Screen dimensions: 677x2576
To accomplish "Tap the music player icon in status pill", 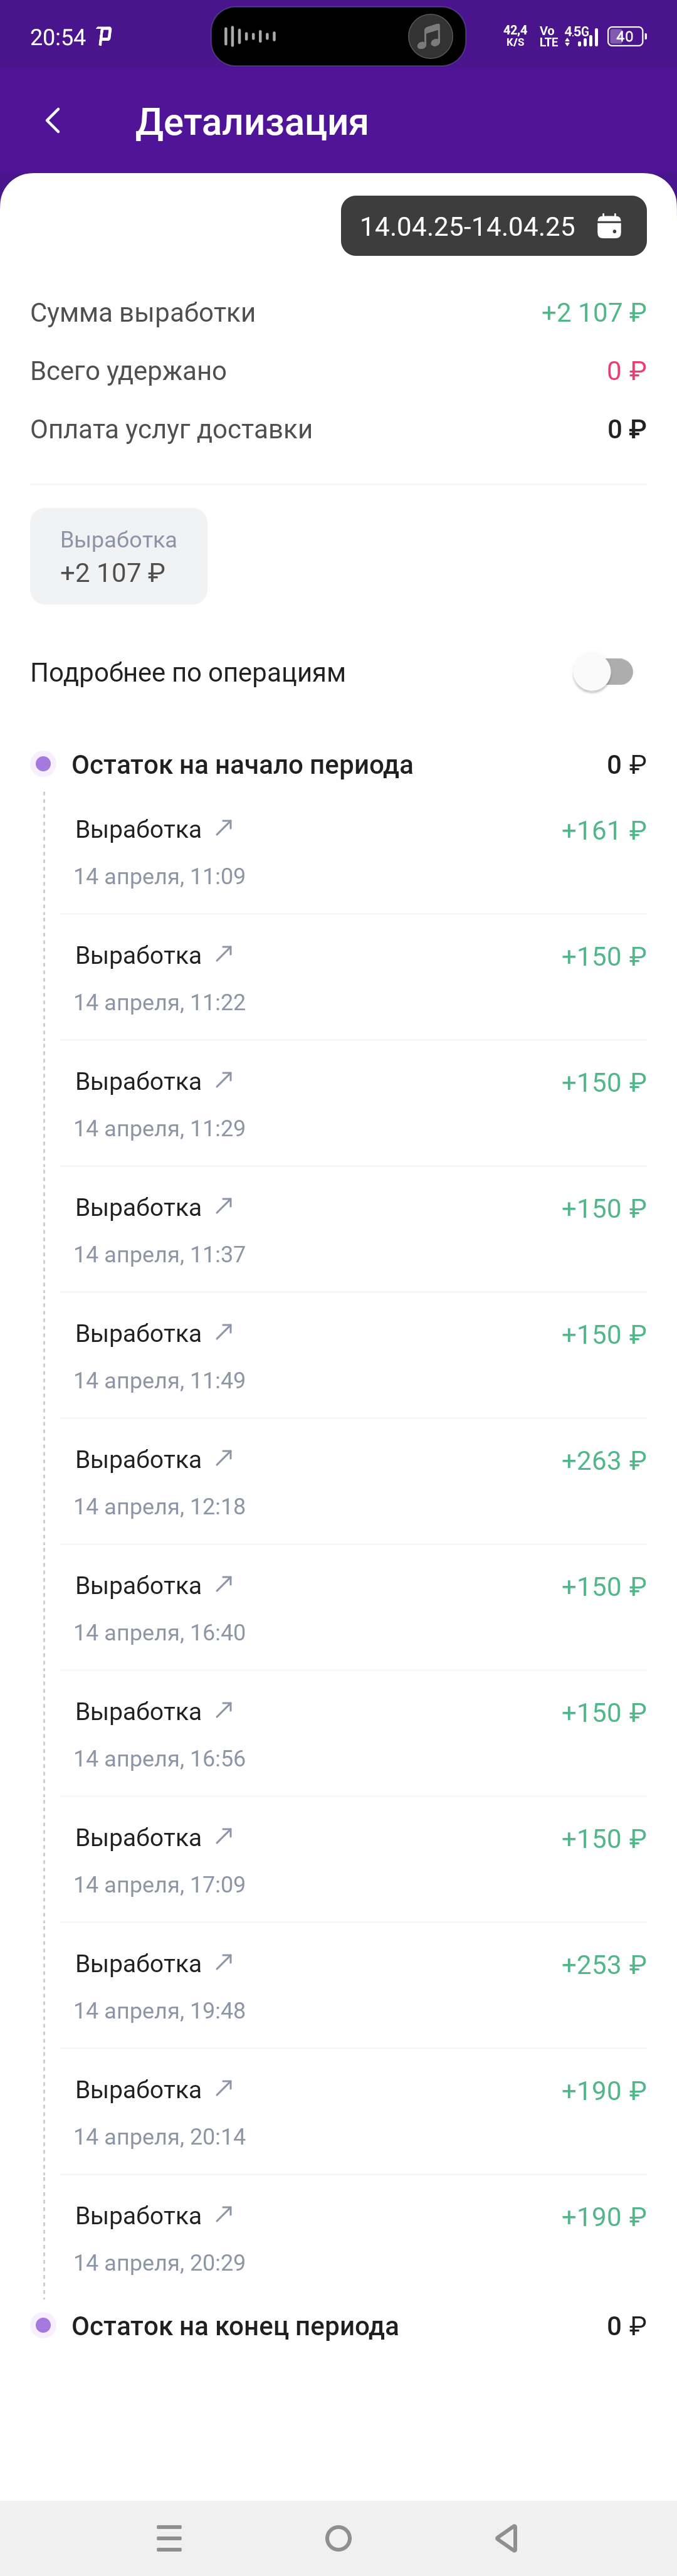I will click(x=430, y=37).
